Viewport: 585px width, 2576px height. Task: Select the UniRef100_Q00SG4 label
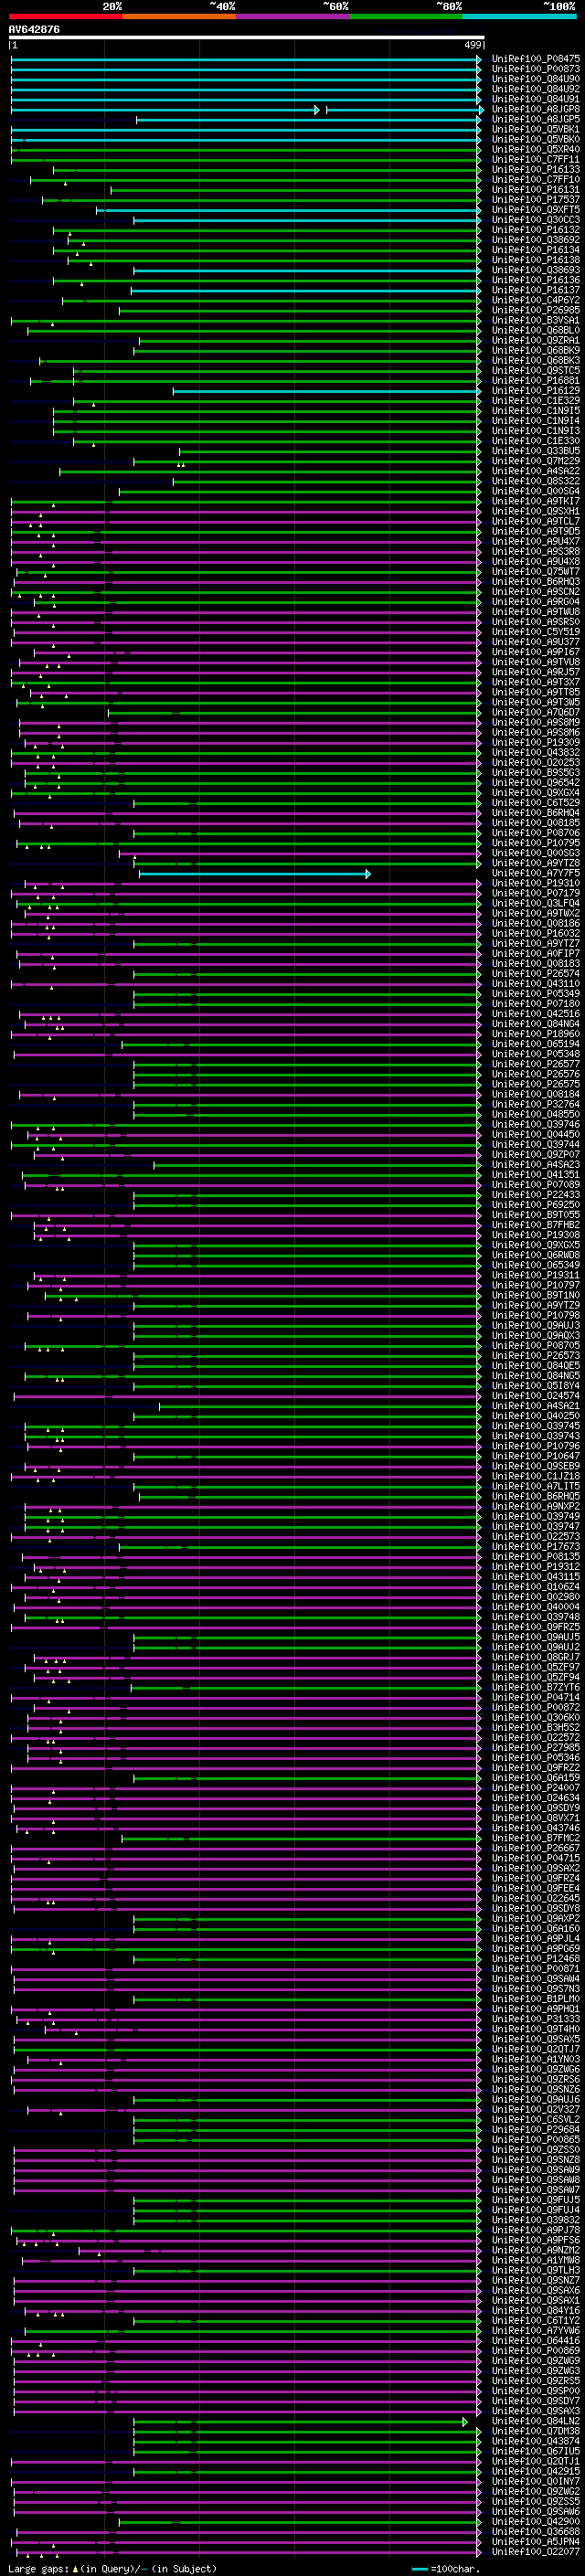pyautogui.click(x=536, y=491)
